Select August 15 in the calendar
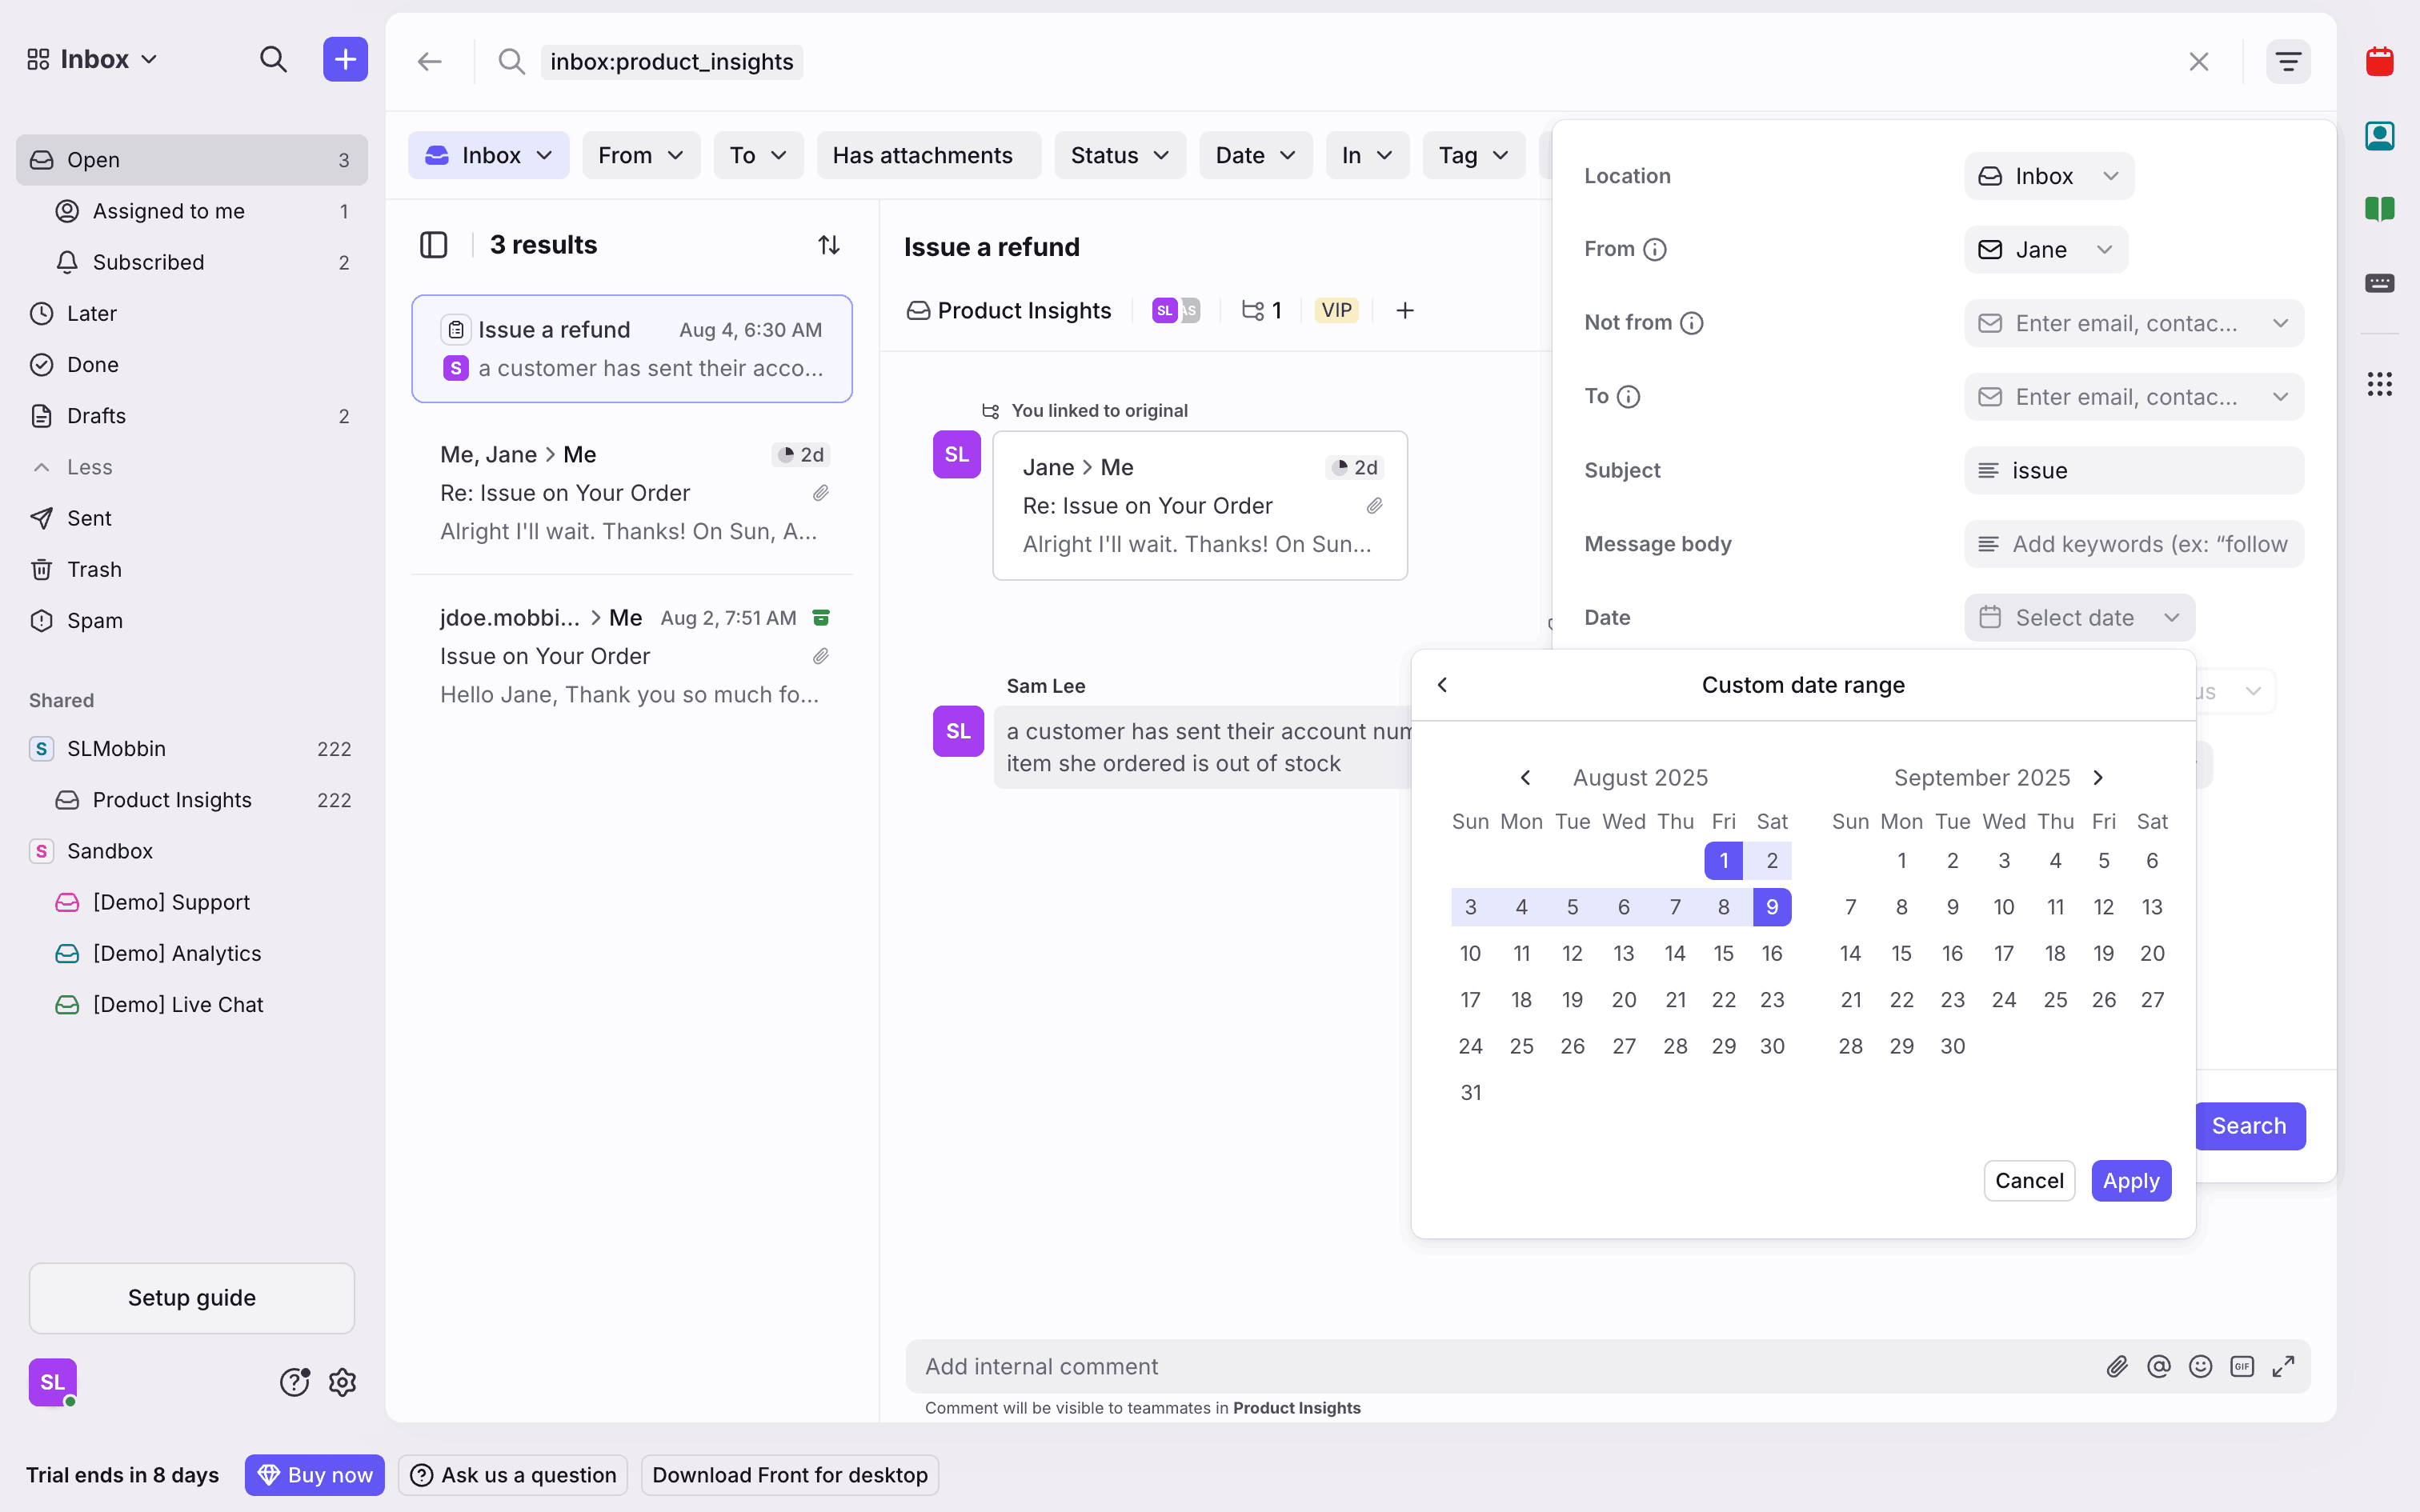 1723,953
